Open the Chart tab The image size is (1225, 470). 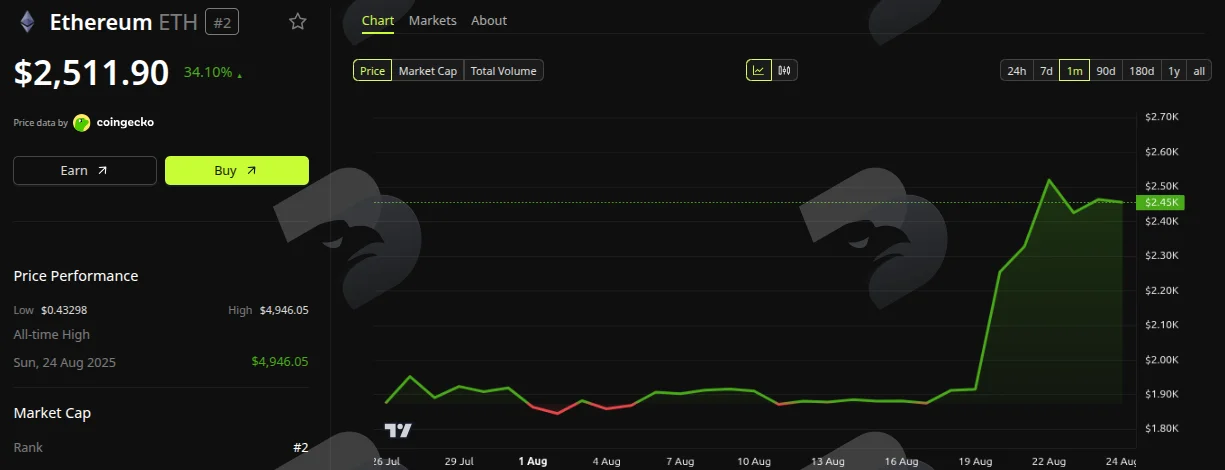[x=378, y=20]
